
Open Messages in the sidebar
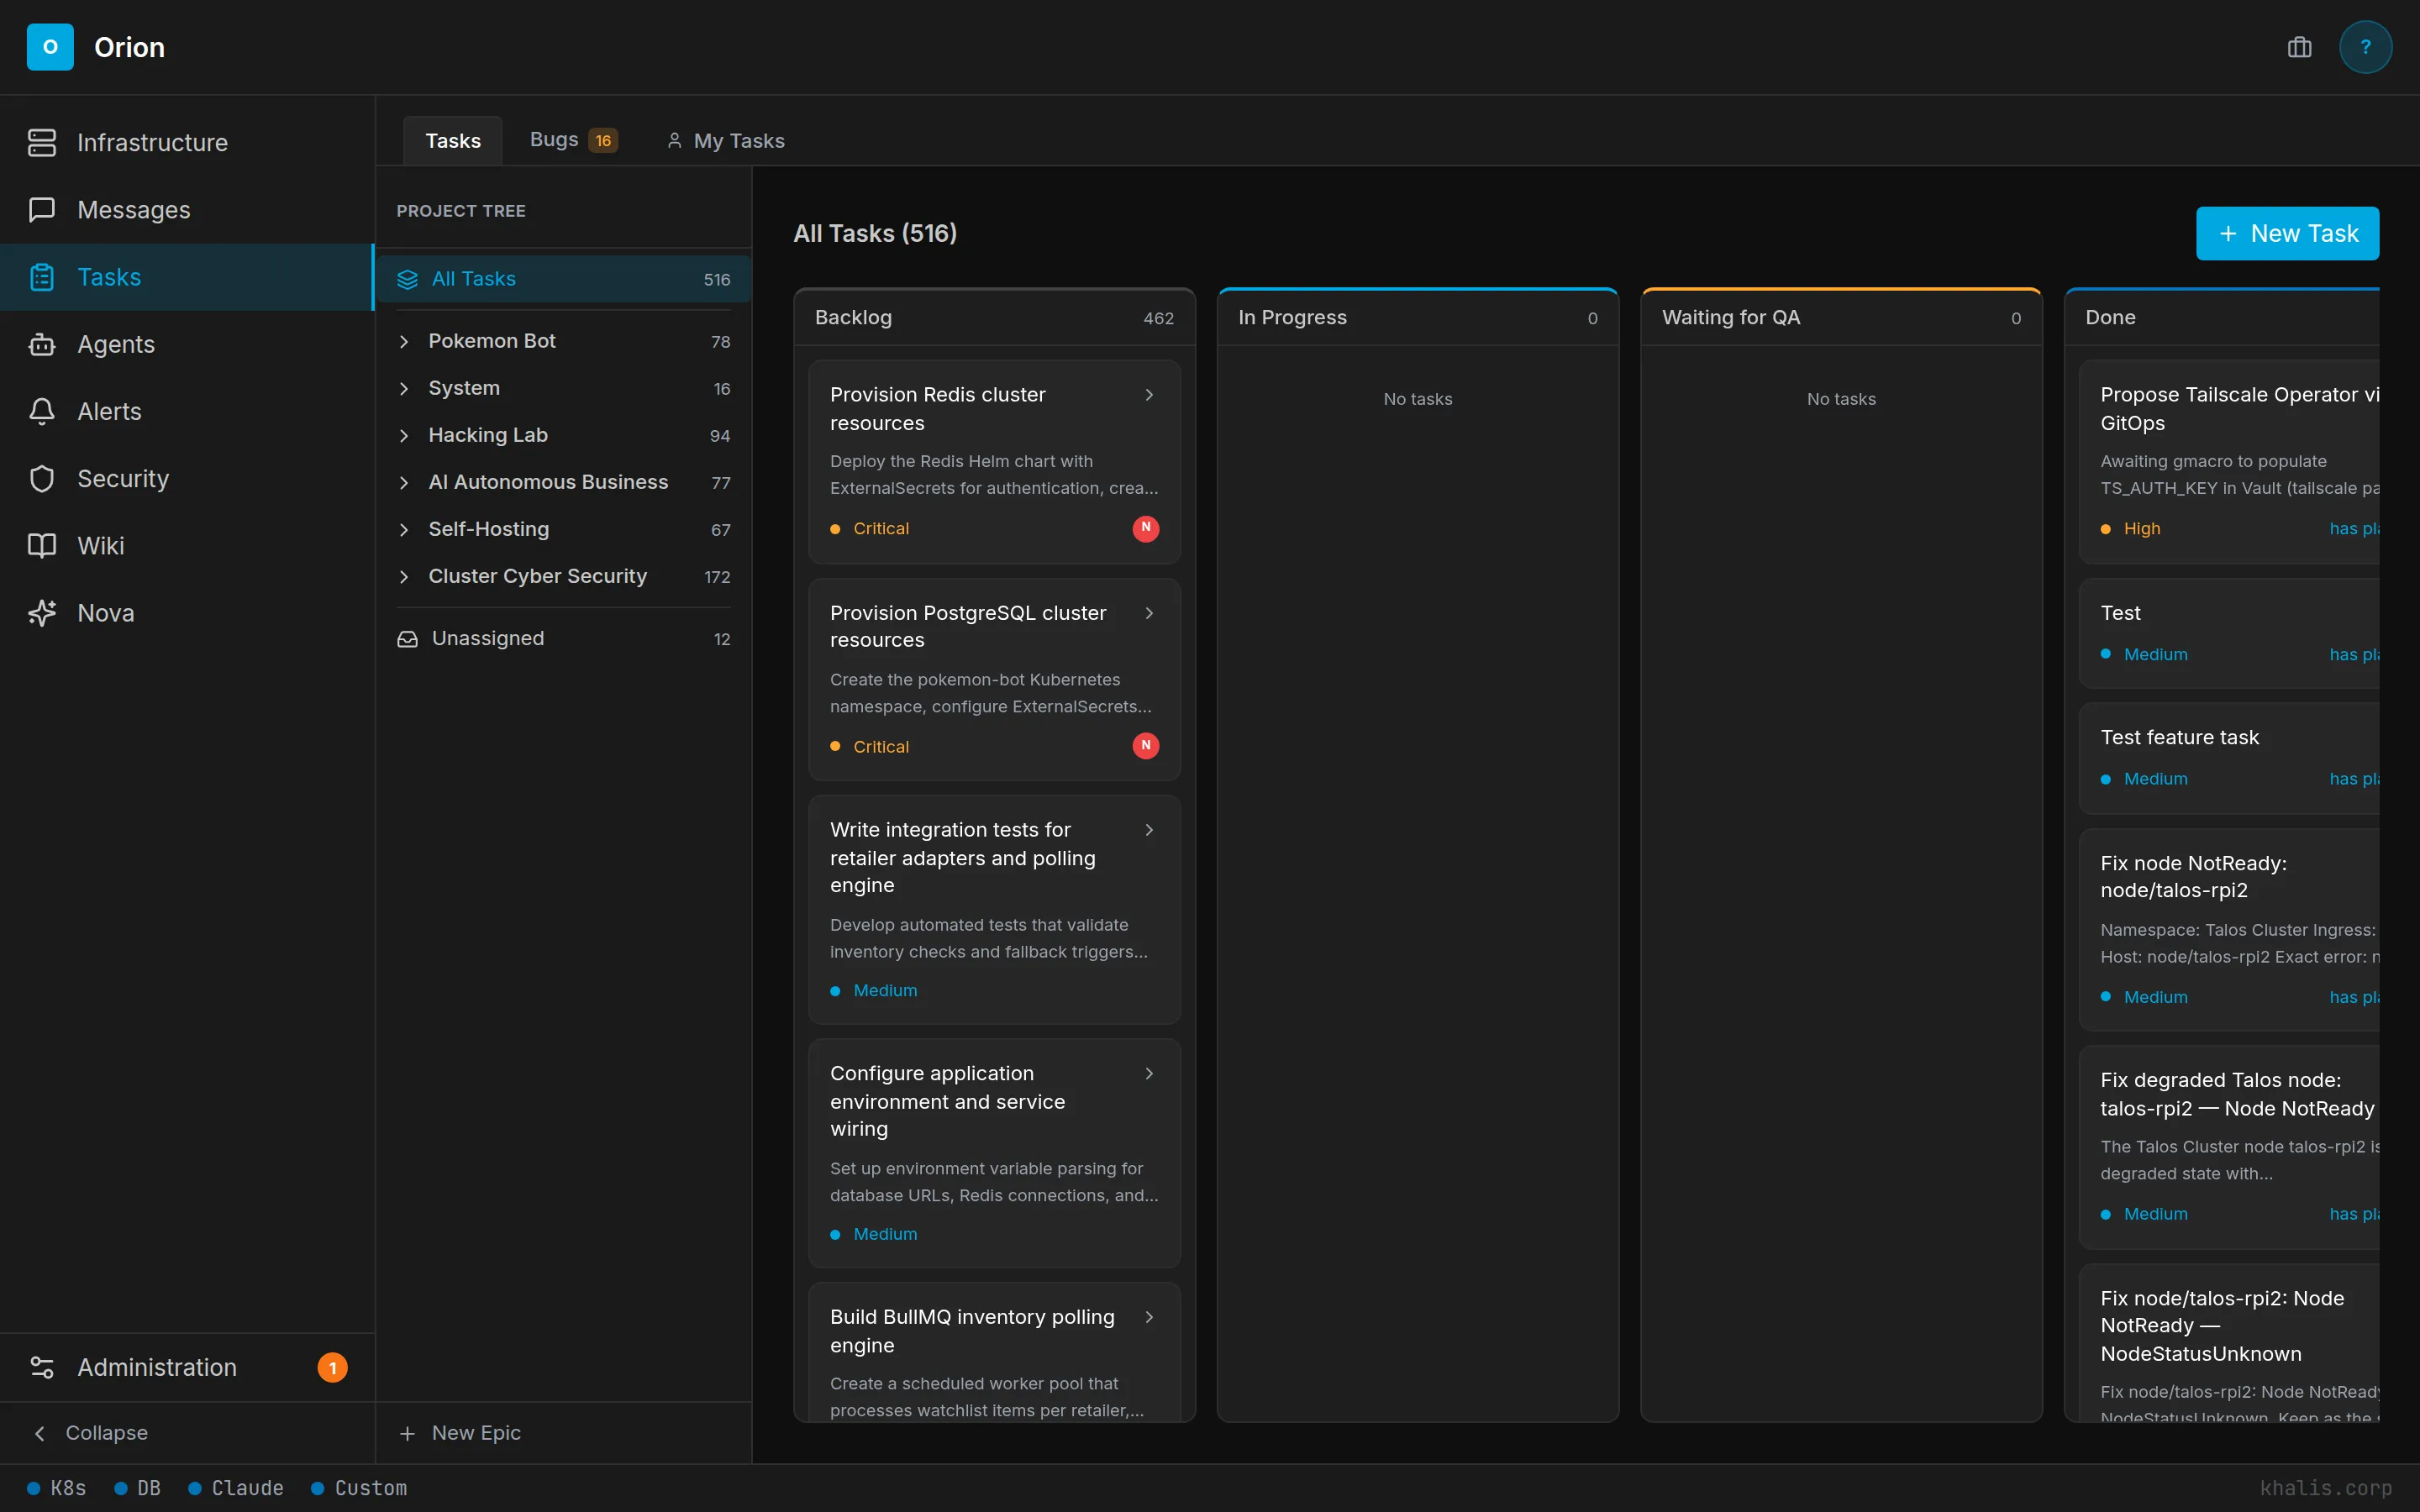187,209
